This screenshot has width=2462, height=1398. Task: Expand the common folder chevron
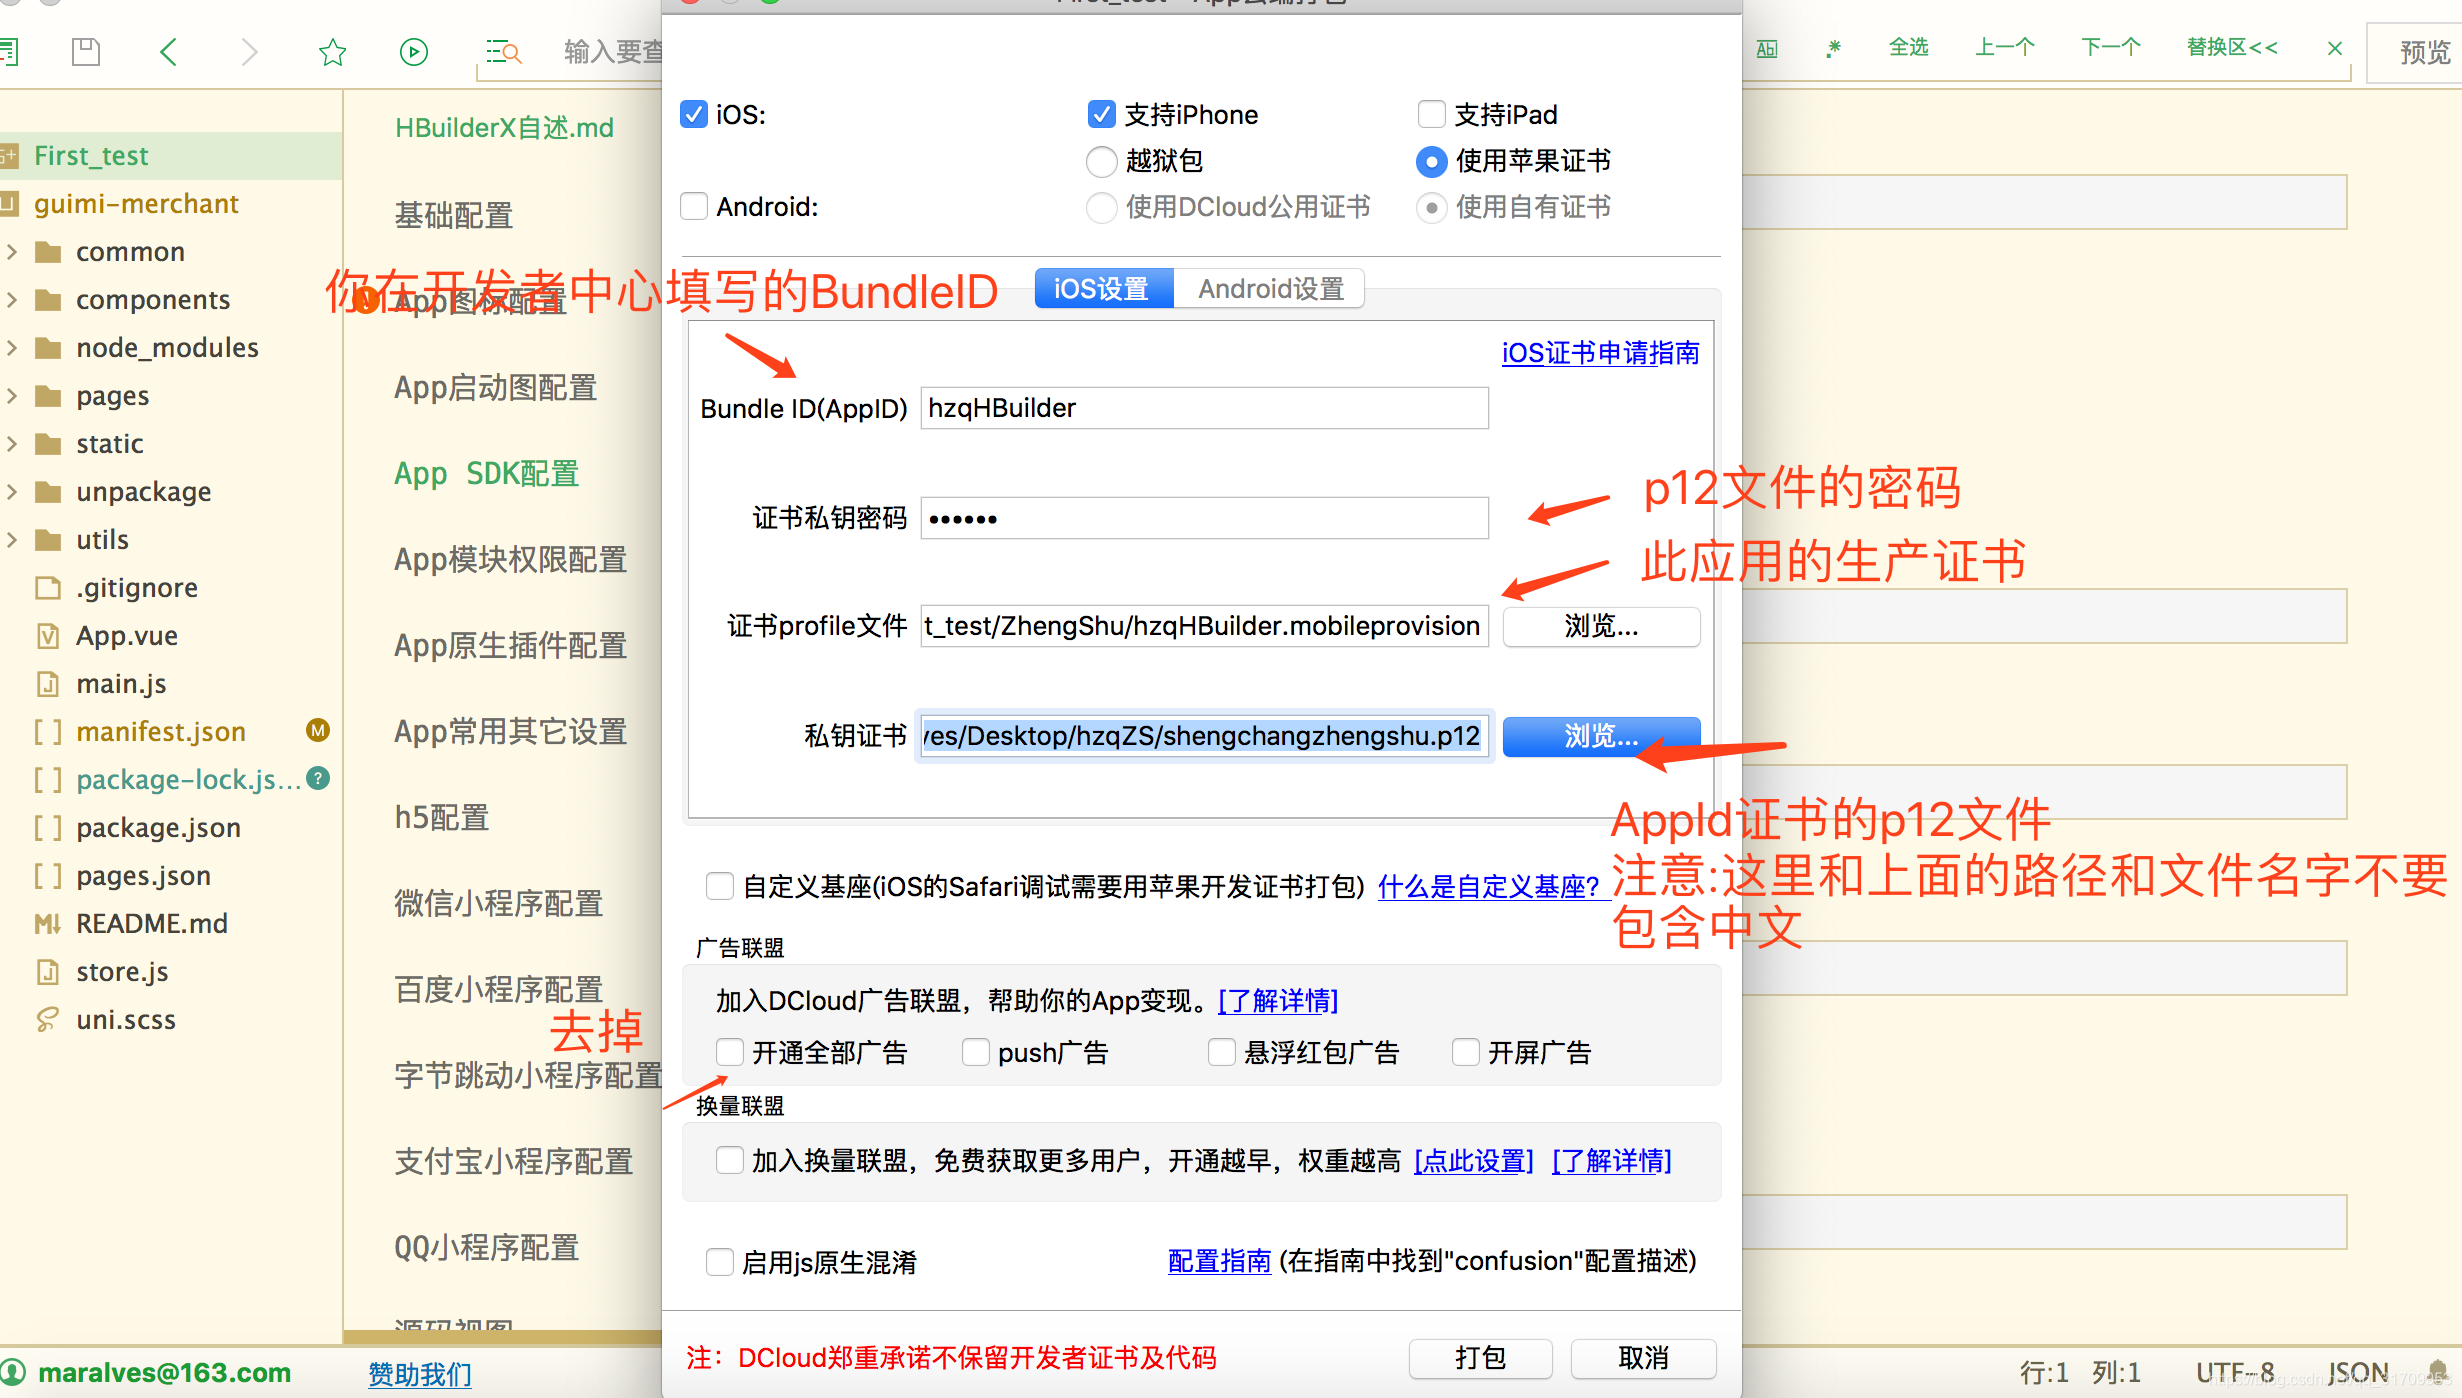pos(12,252)
